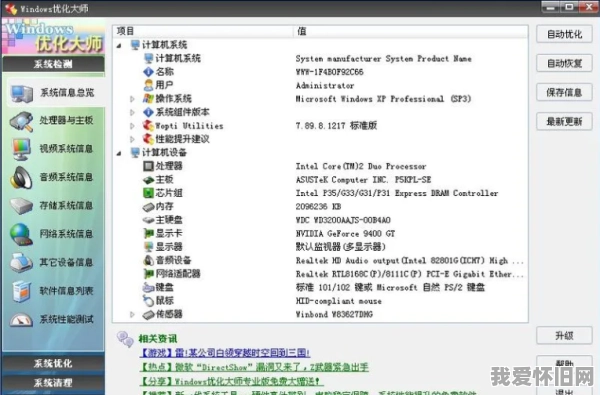Click the 显示卡 graphics card icon
This screenshot has height=395, width=600.
[x=148, y=233]
